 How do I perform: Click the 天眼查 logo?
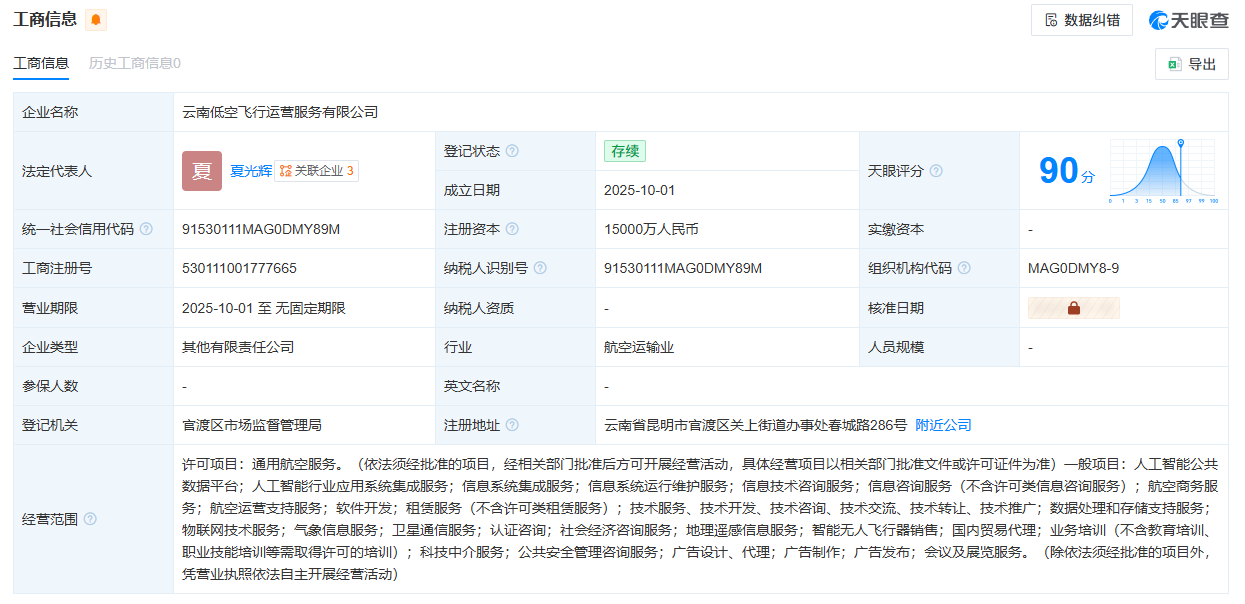1188,20
